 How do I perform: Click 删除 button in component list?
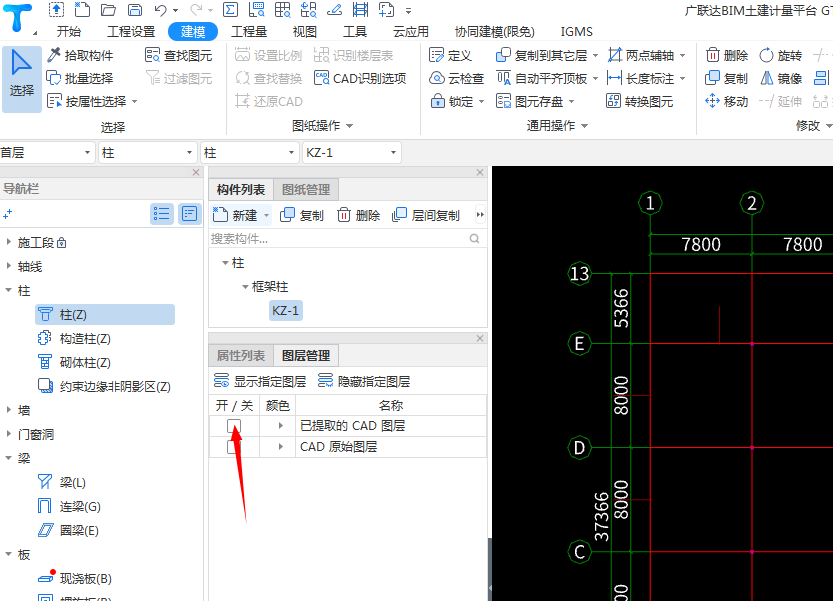(359, 215)
